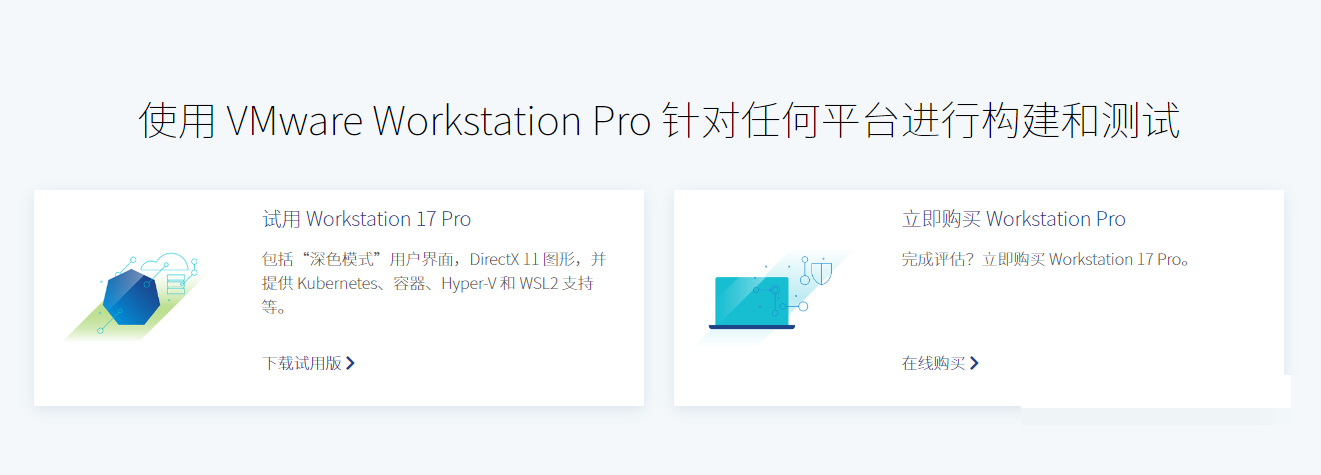Open the 下载试用版 download link
The image size is (1321, 475).
point(308,363)
